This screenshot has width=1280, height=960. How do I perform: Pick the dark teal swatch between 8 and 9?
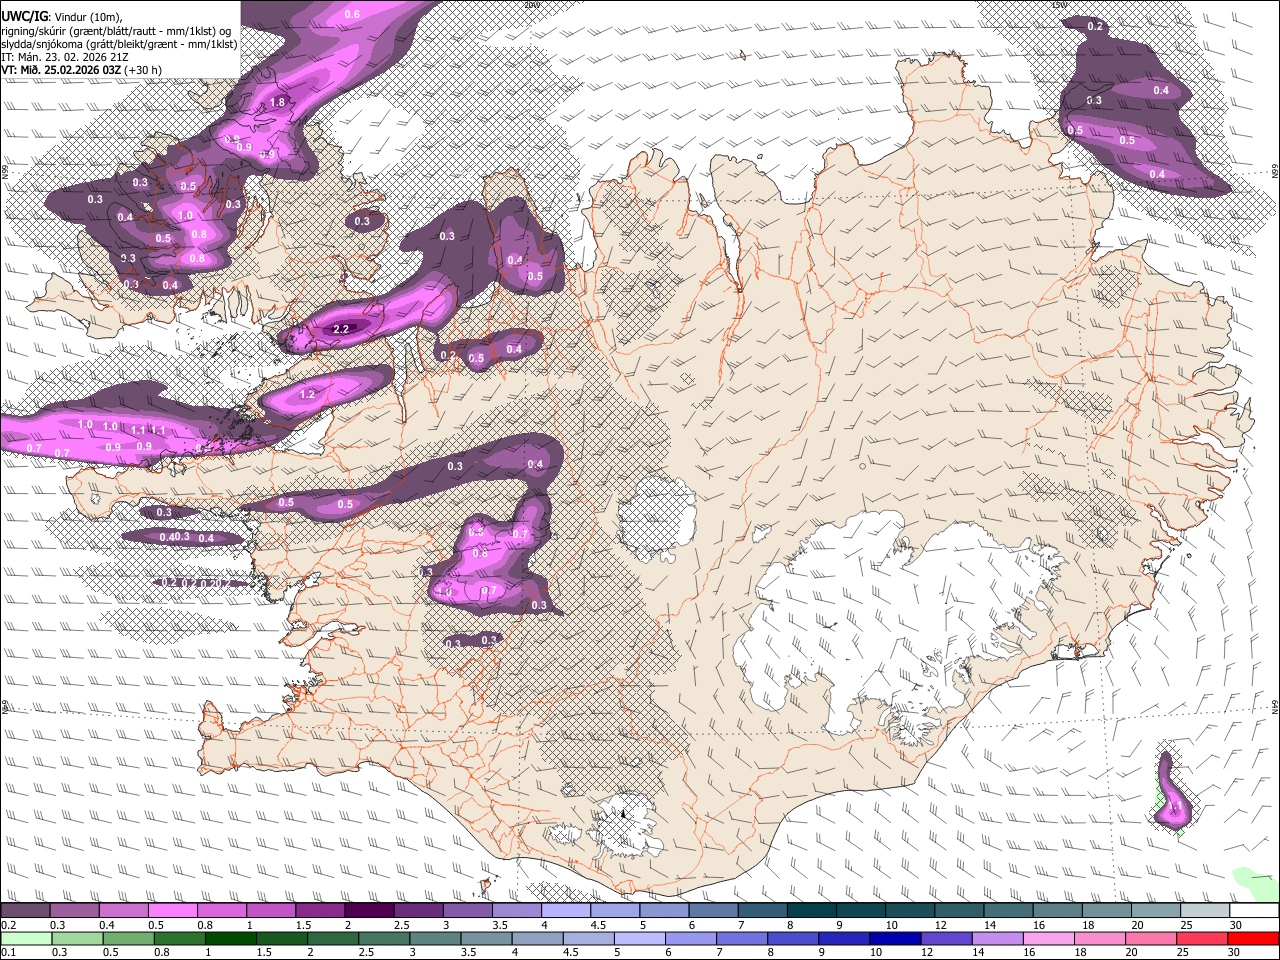812,910
